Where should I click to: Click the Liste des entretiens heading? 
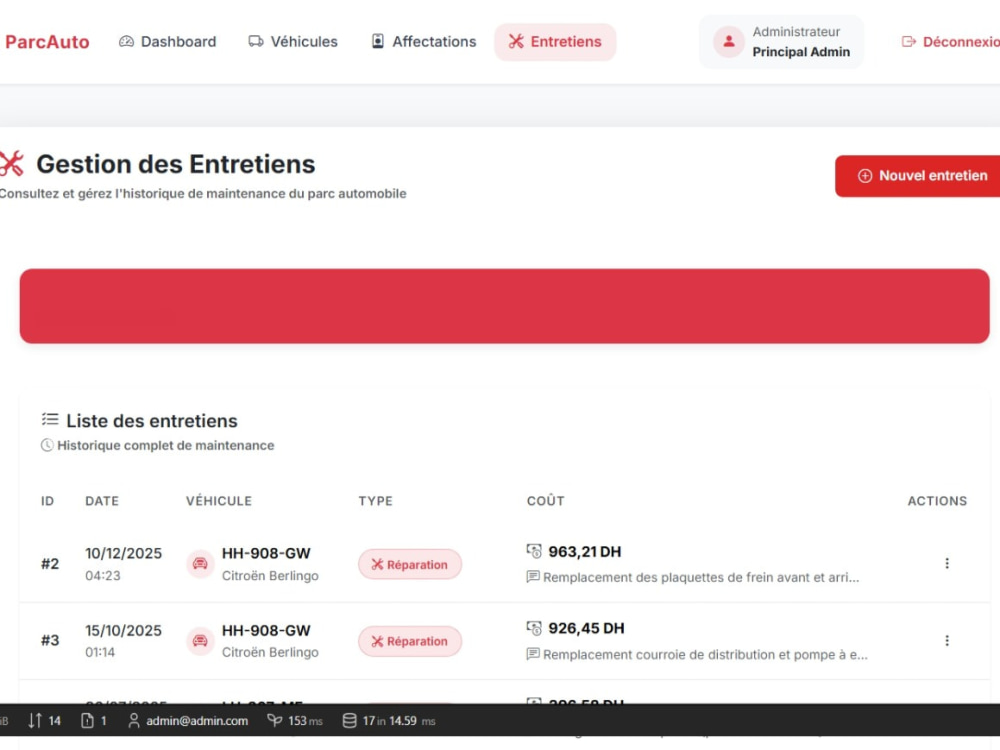(152, 421)
